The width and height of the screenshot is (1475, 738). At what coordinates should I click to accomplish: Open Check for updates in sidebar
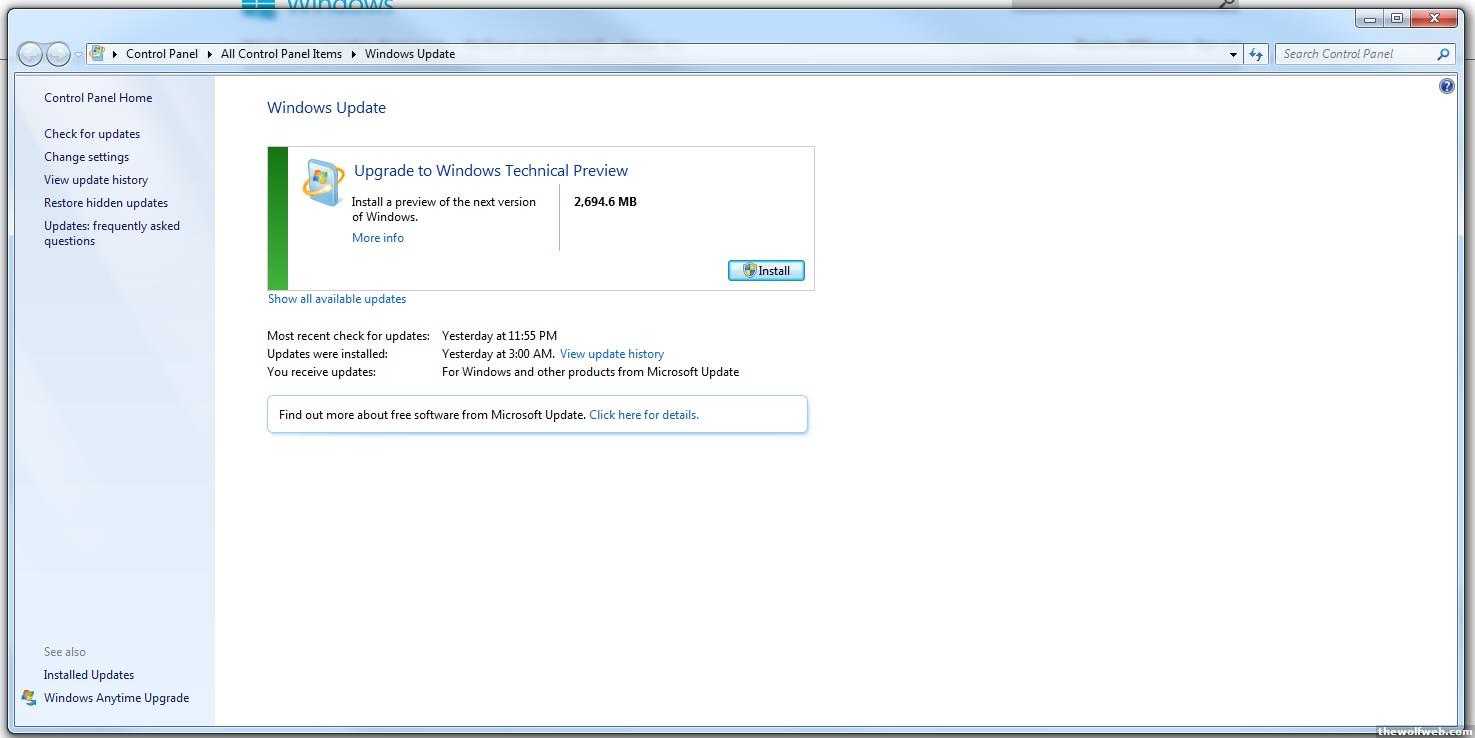click(92, 134)
